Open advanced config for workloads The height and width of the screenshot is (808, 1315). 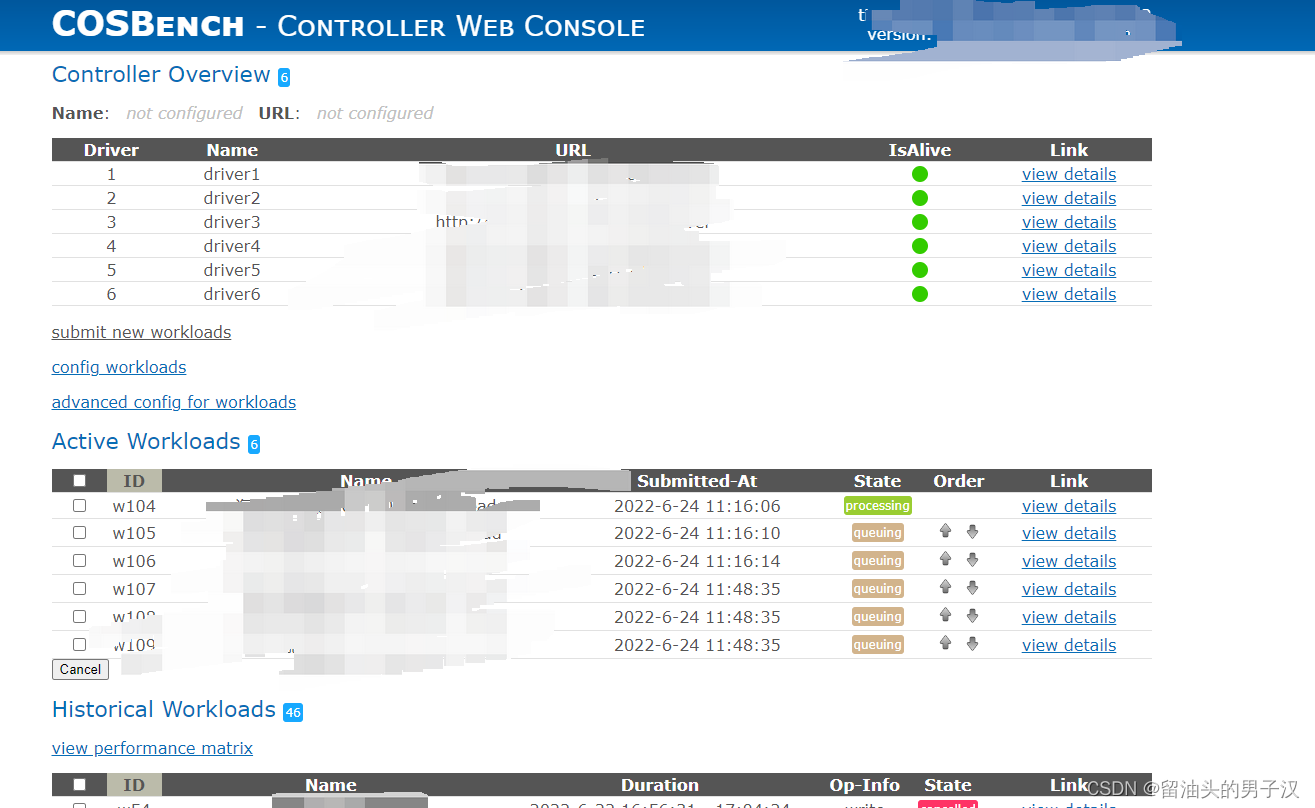coord(173,401)
